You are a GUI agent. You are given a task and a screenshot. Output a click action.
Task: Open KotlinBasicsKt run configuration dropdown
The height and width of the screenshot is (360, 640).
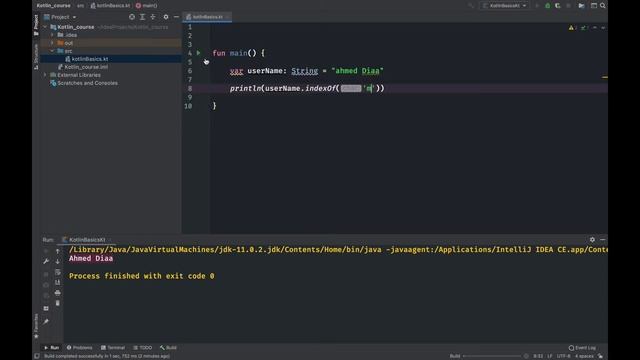coord(505,6)
